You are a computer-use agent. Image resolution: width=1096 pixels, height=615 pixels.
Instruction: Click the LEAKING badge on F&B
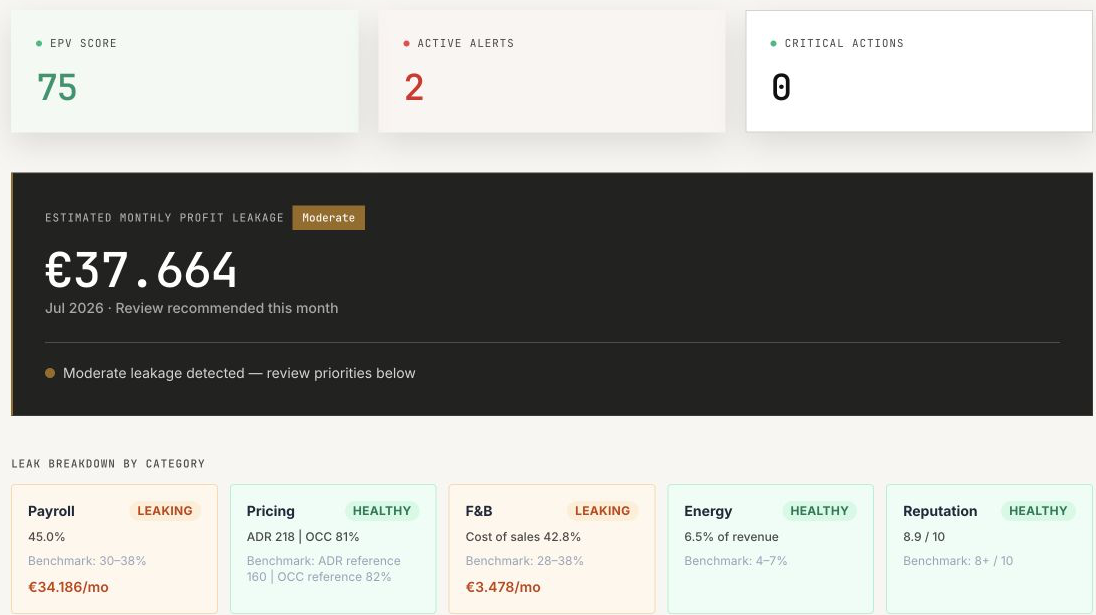(x=603, y=511)
